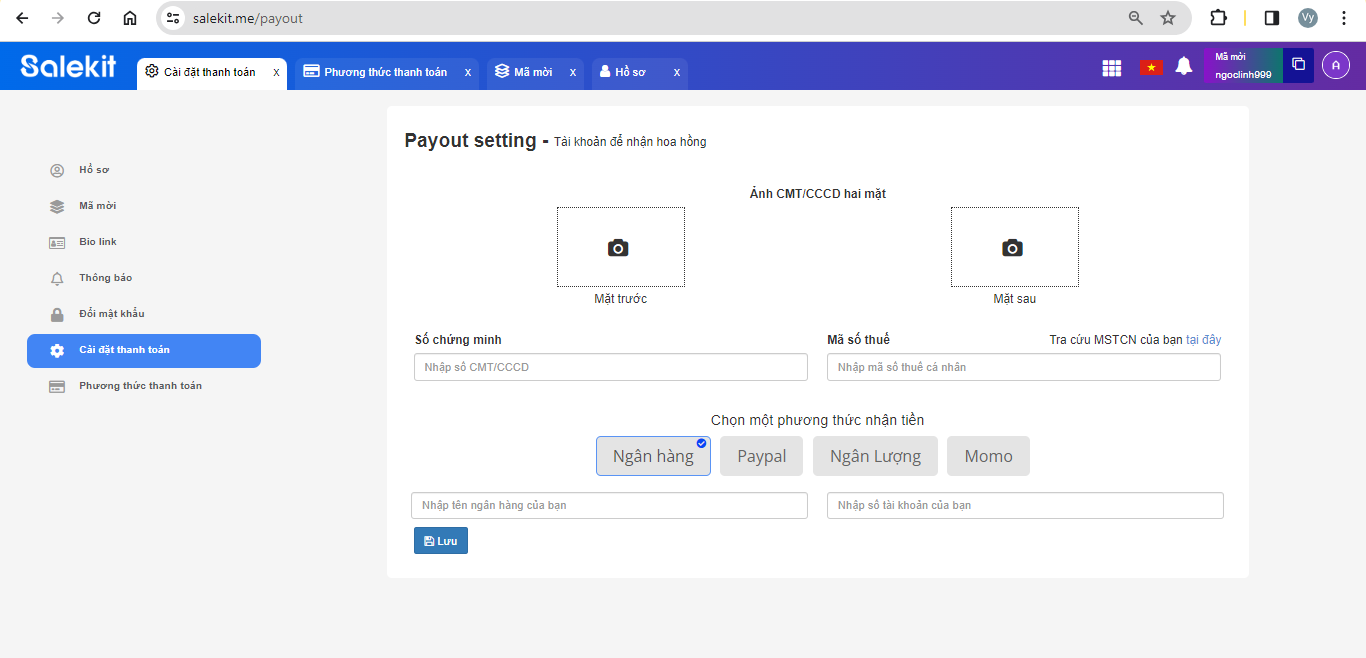The height and width of the screenshot is (658, 1366).
Task: Open Đổi mật khẩu in sidebar
Action: coord(111,314)
